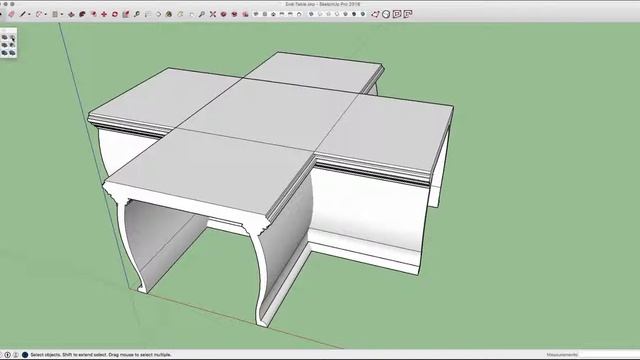Switch to Iso view

[x=256, y=14]
